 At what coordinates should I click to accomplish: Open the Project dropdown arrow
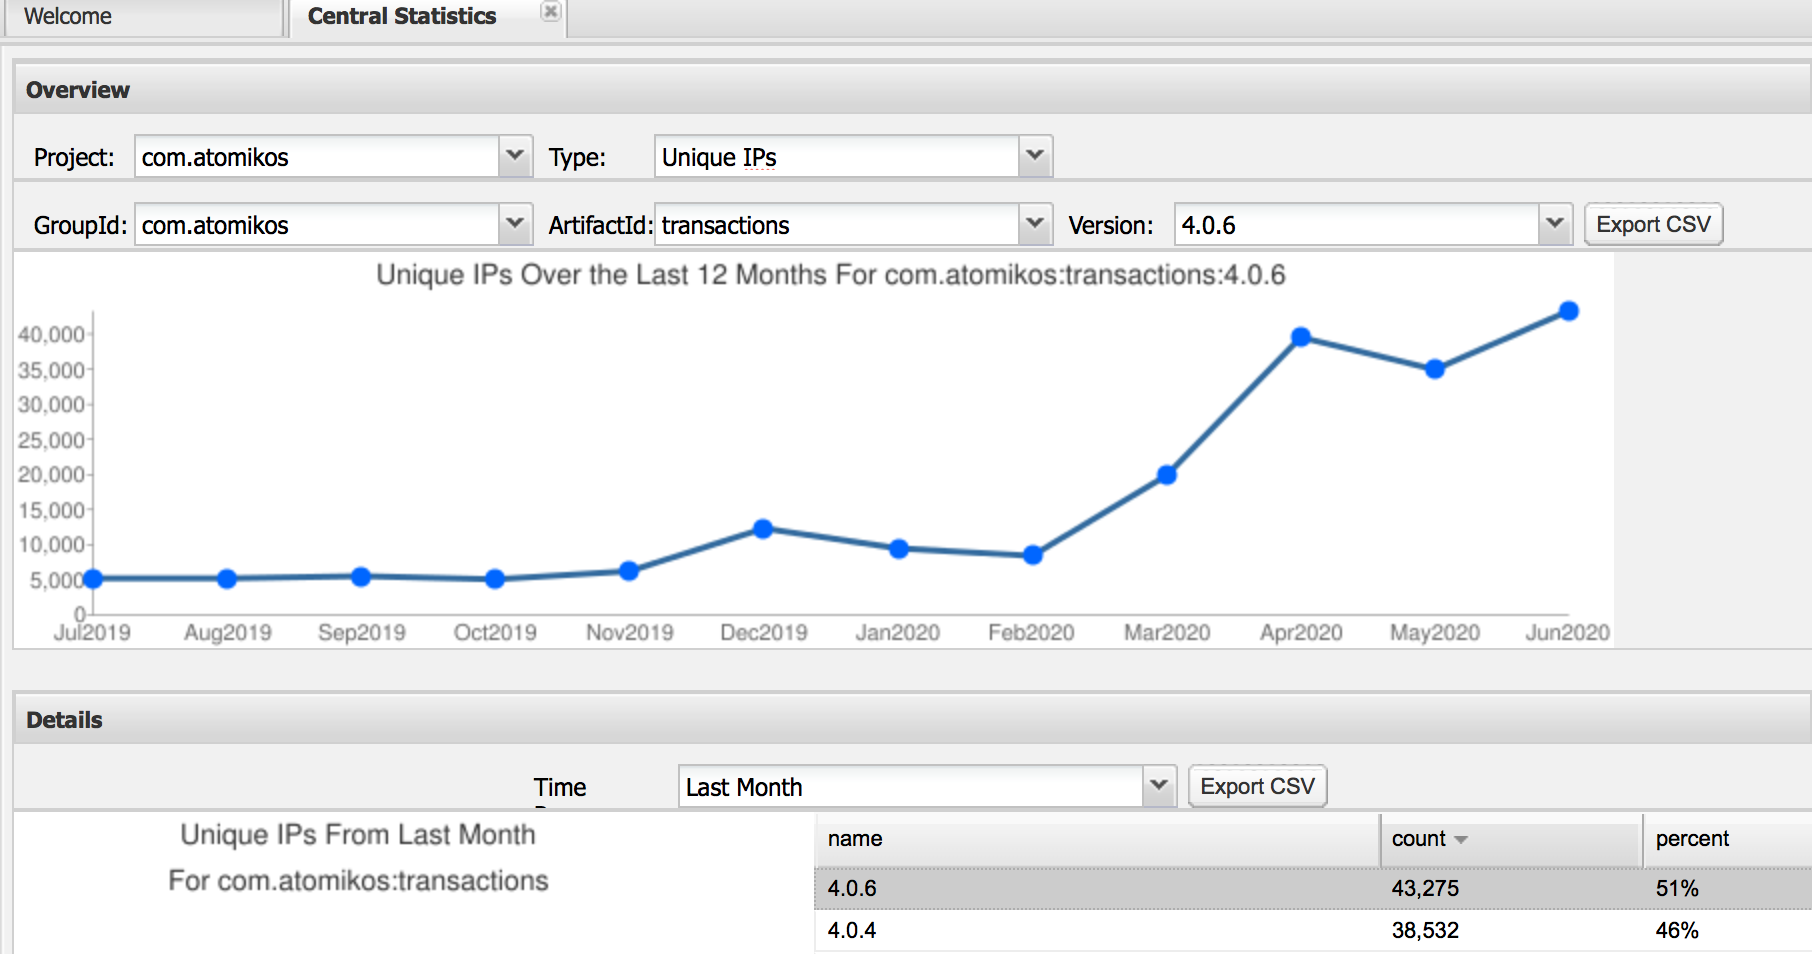(514, 156)
